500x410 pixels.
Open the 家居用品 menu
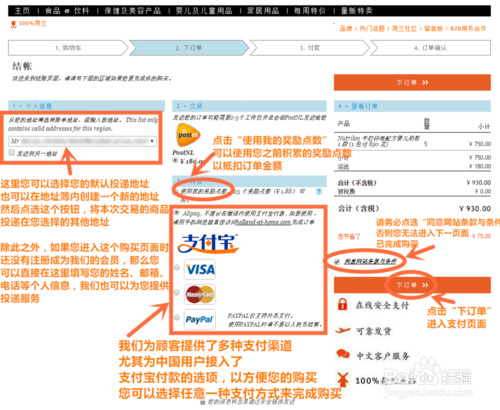[263, 11]
